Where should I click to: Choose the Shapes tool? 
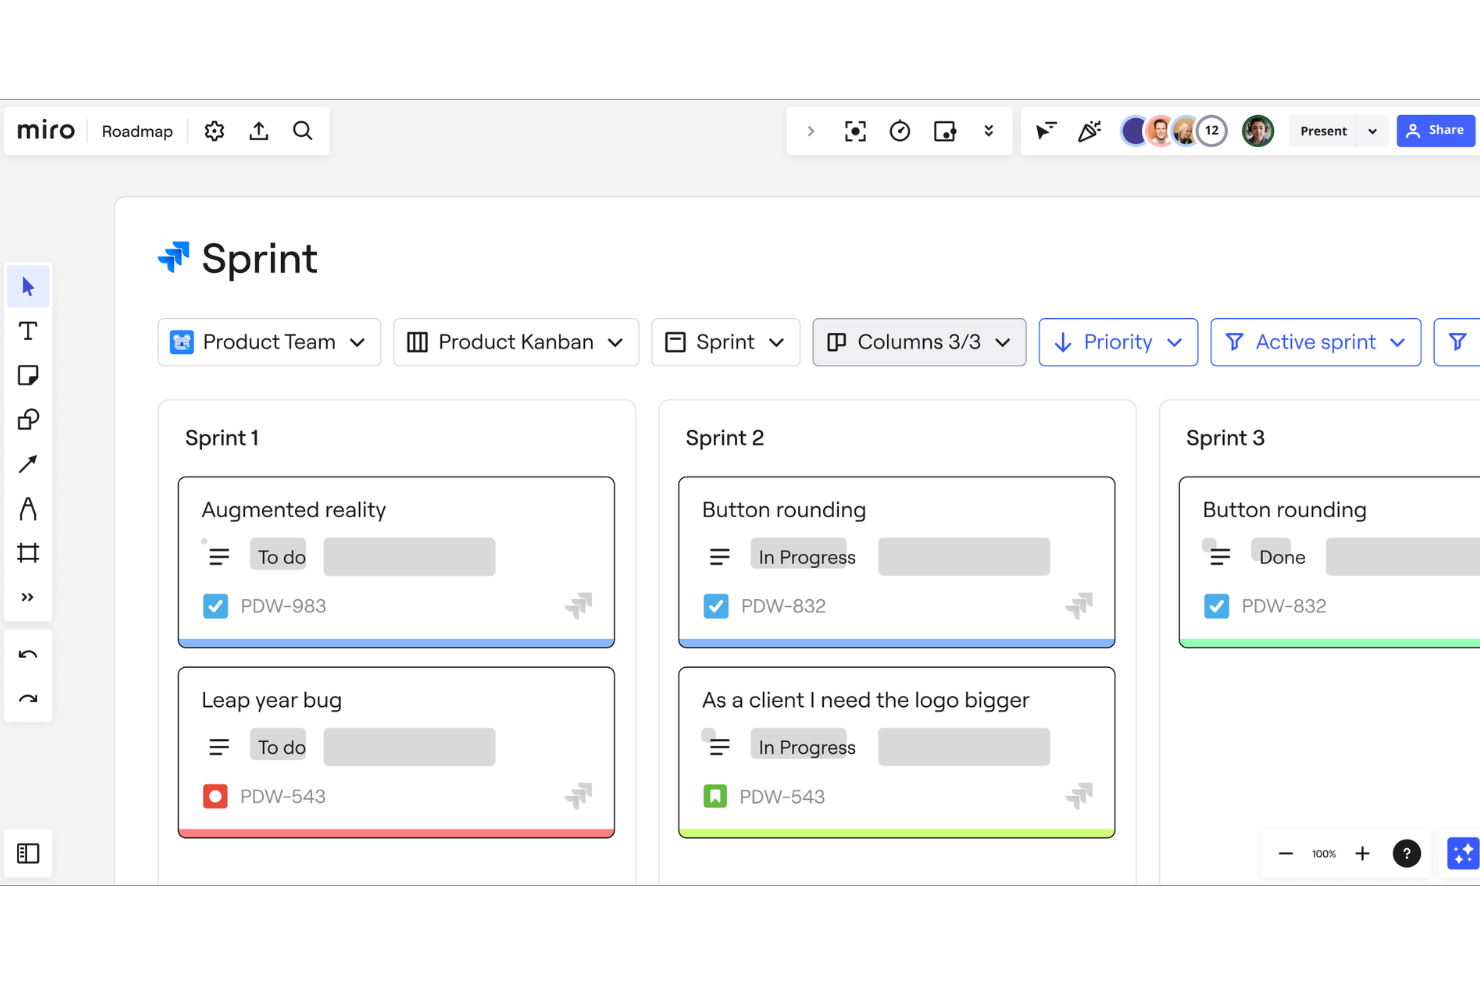tap(28, 420)
